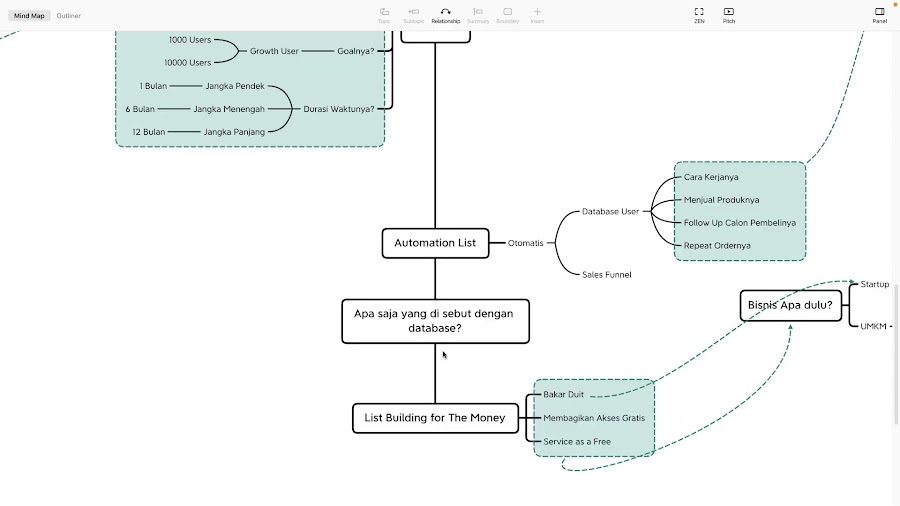Select the Bakar Duit node
This screenshot has width=900, height=506.
pos(563,395)
